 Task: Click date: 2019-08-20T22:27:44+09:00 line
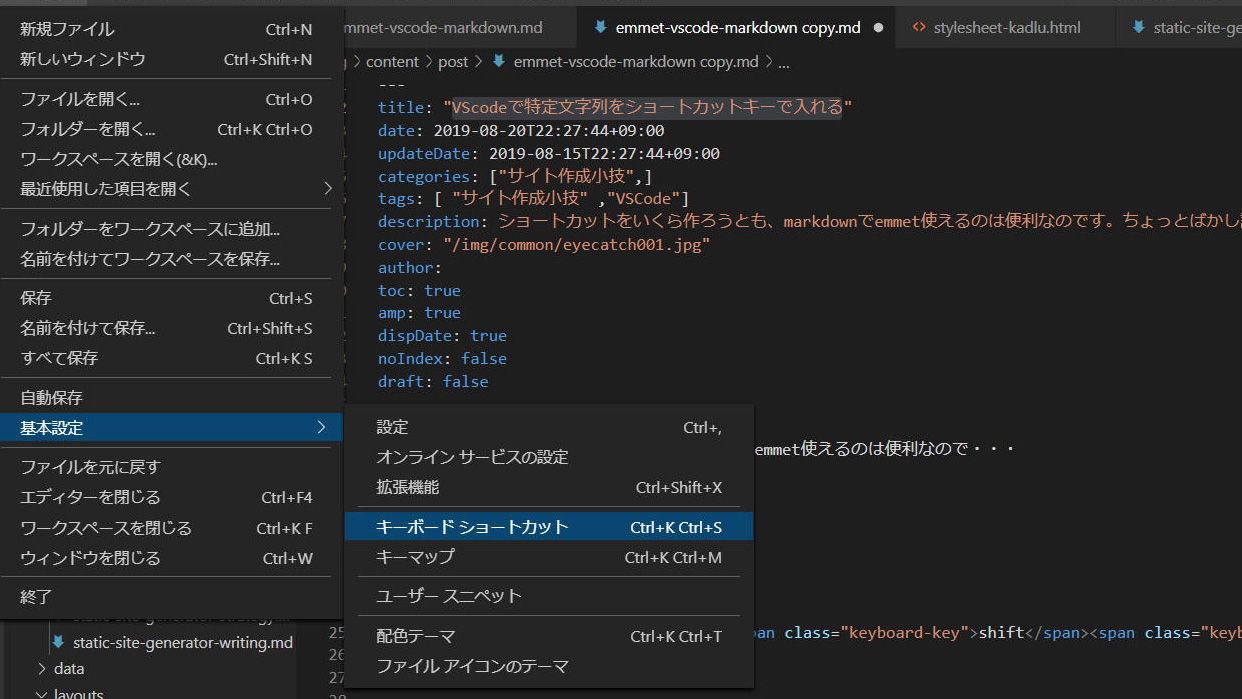521,130
